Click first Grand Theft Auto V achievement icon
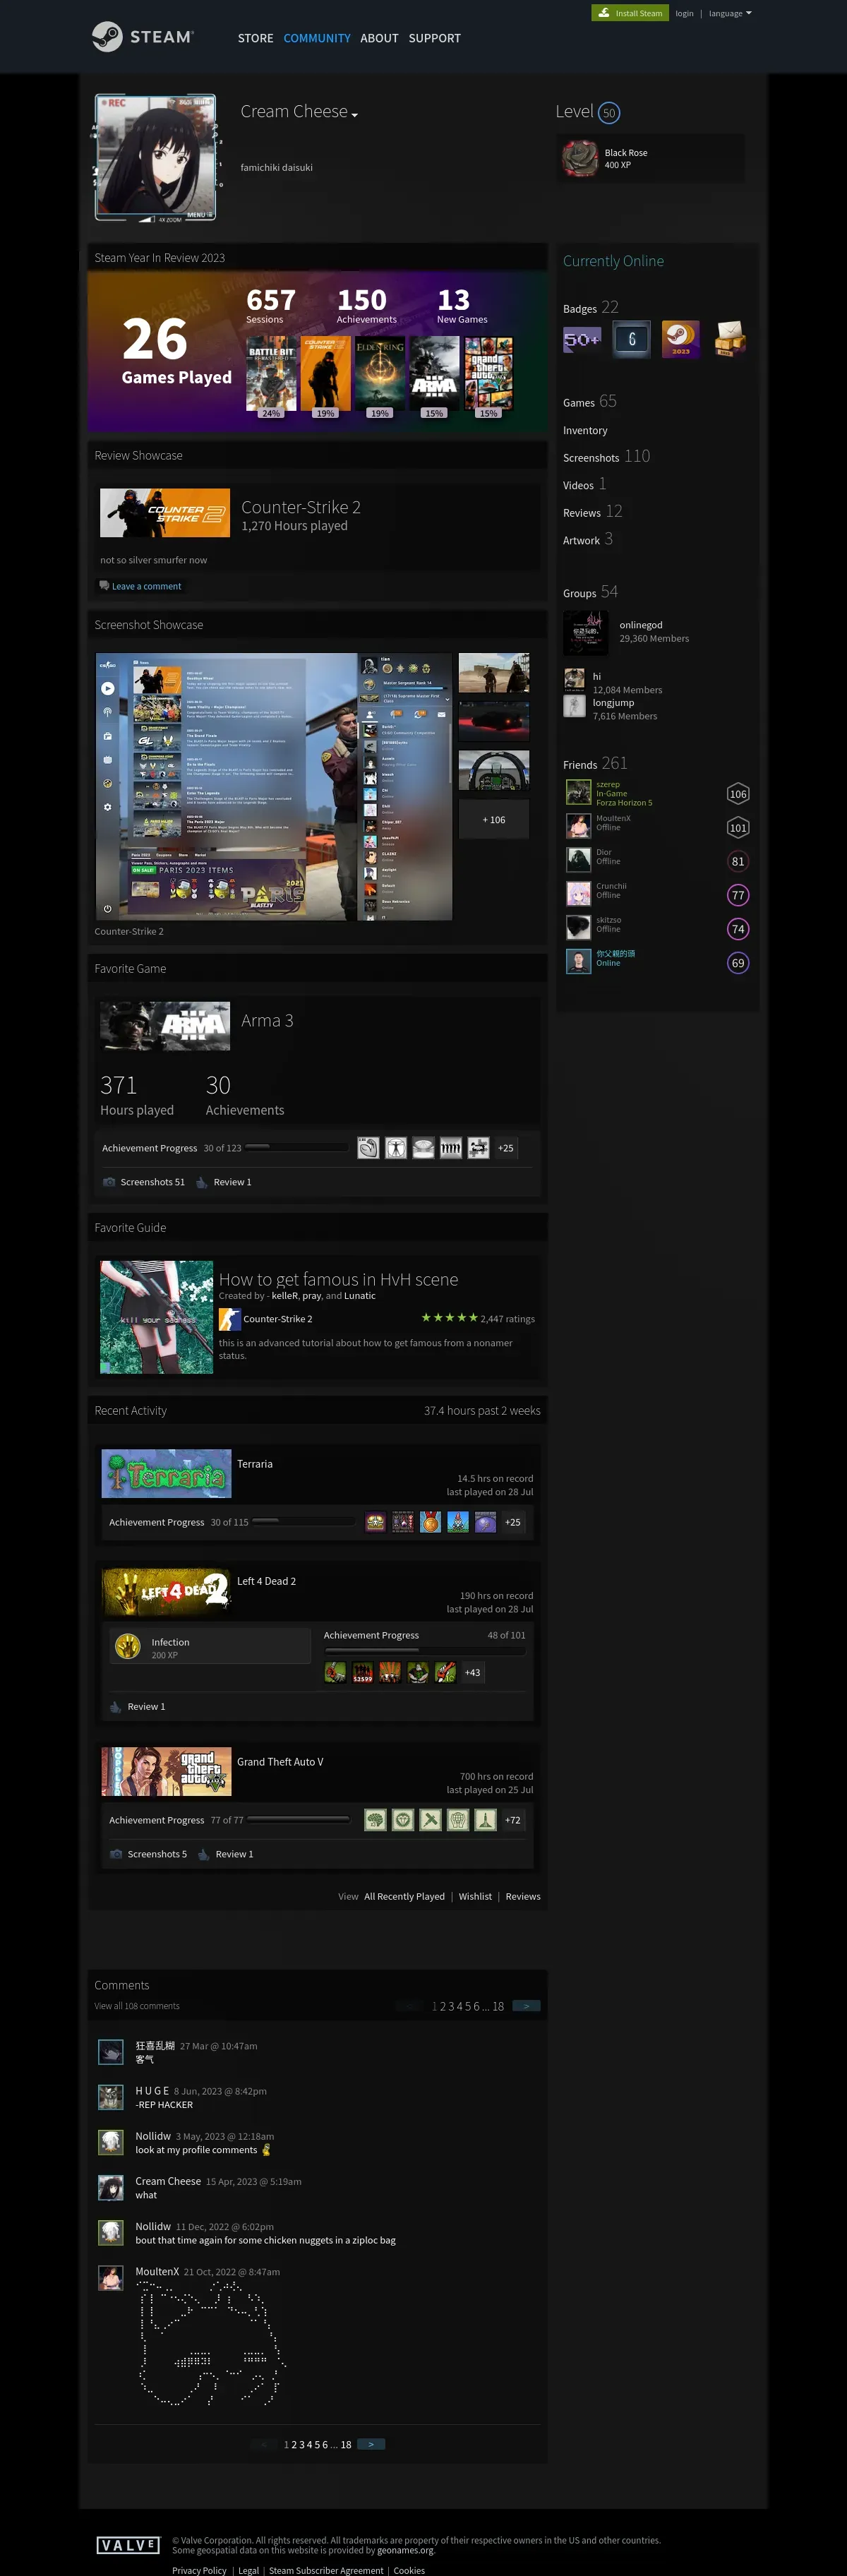Viewport: 847px width, 2576px height. [x=375, y=1820]
